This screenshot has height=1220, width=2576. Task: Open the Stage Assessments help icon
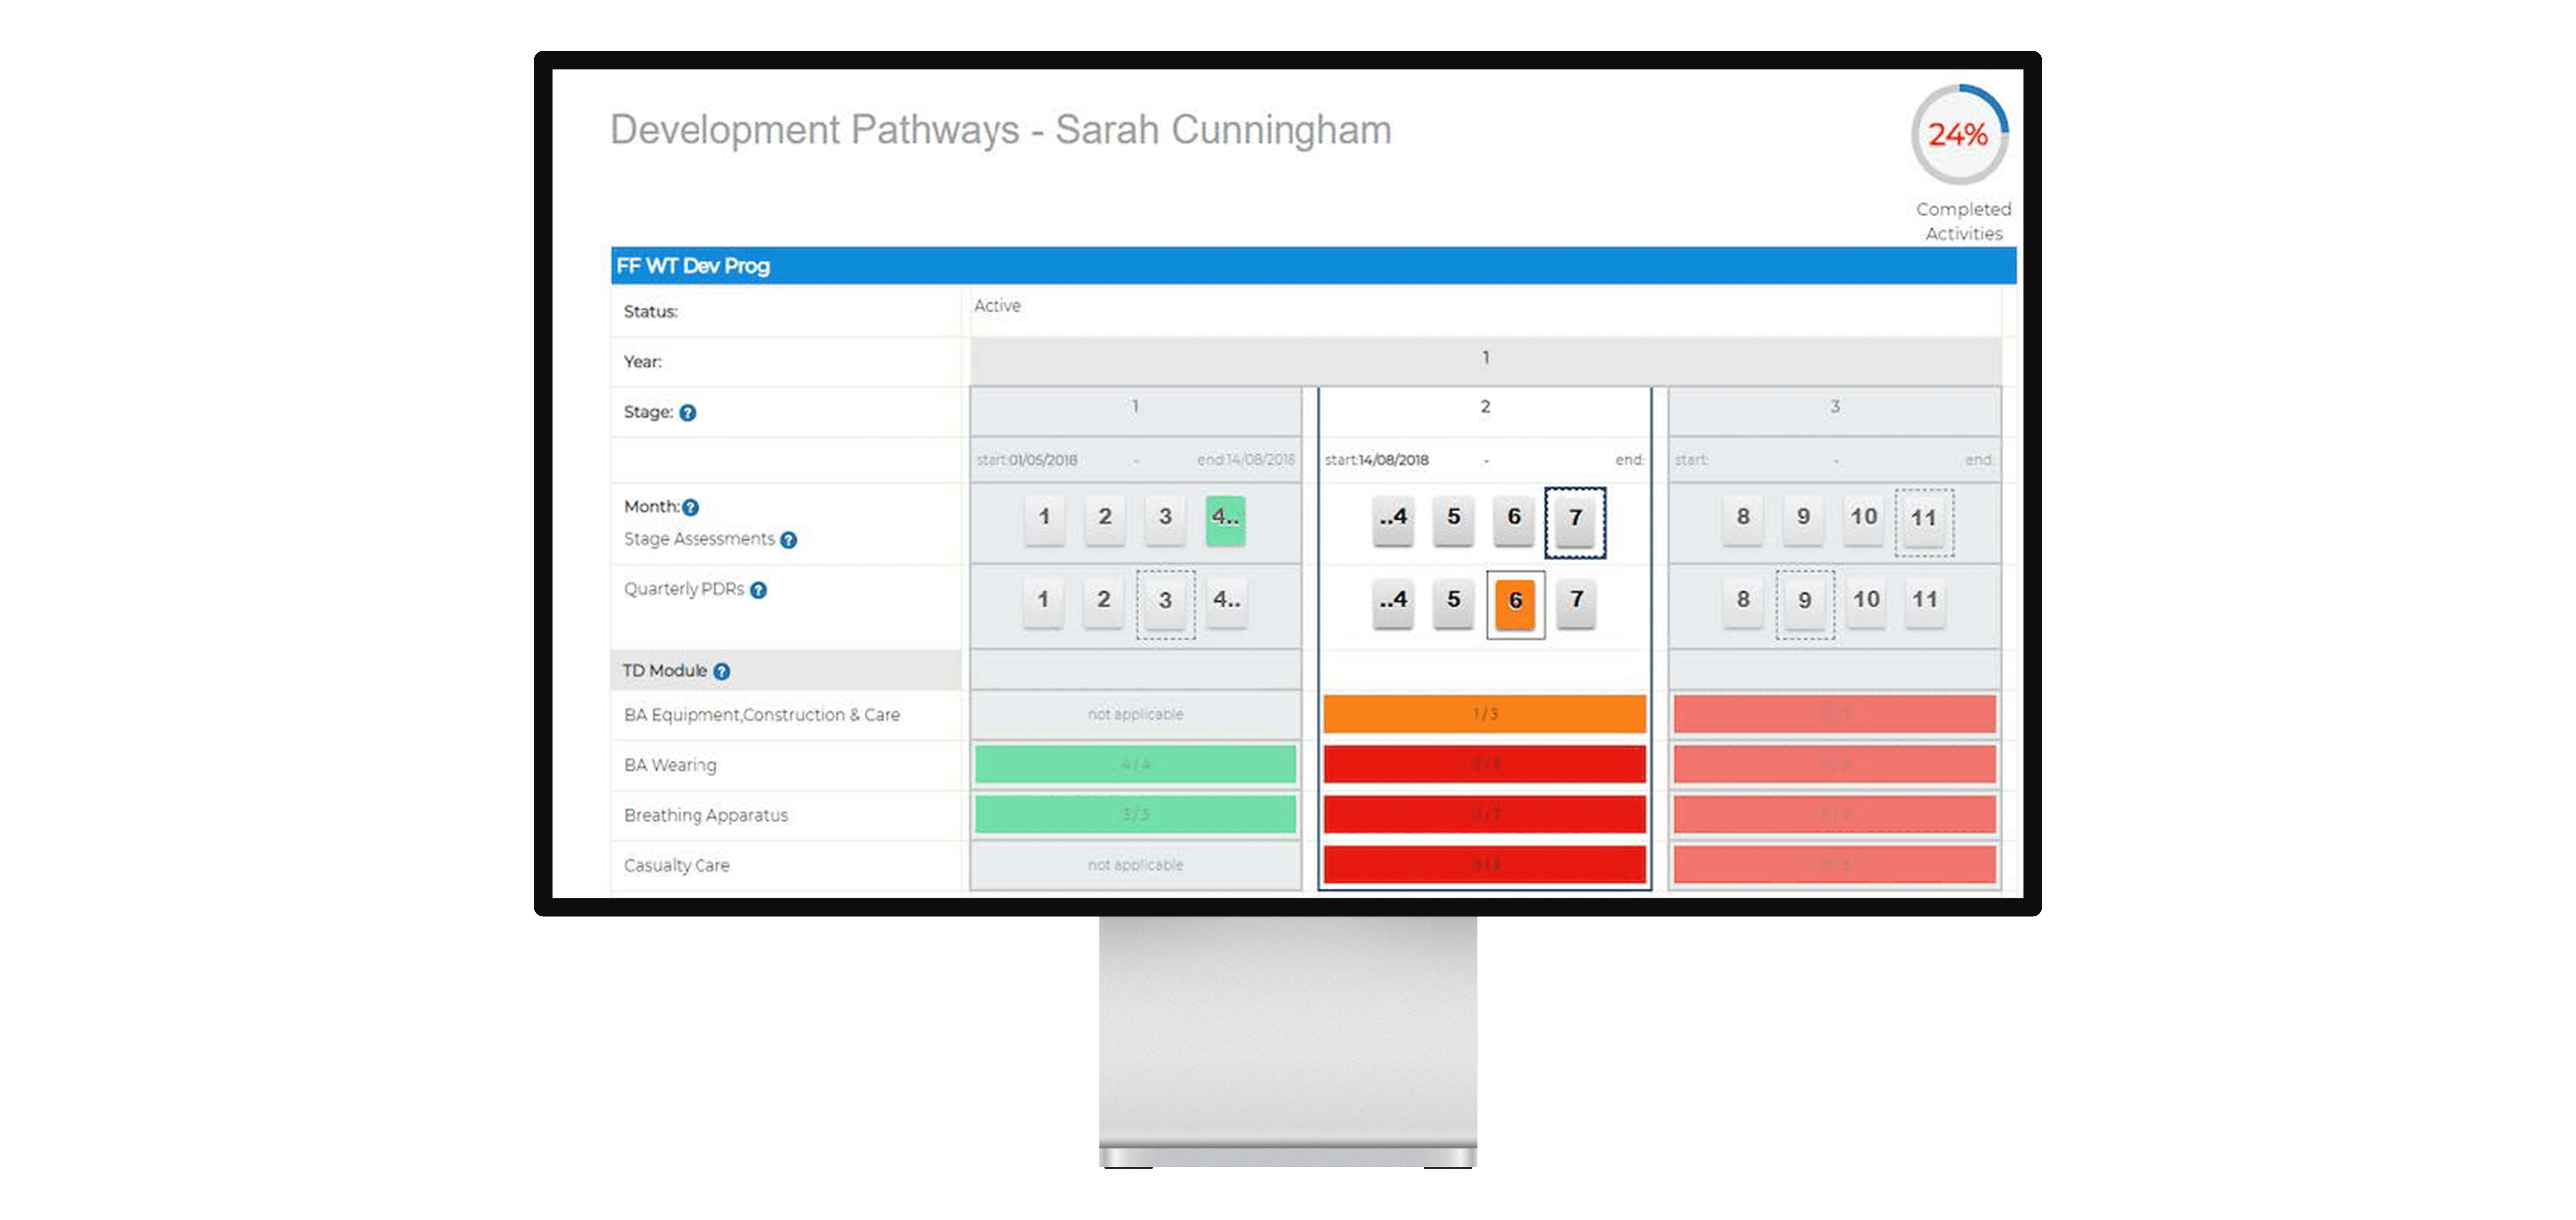(789, 540)
